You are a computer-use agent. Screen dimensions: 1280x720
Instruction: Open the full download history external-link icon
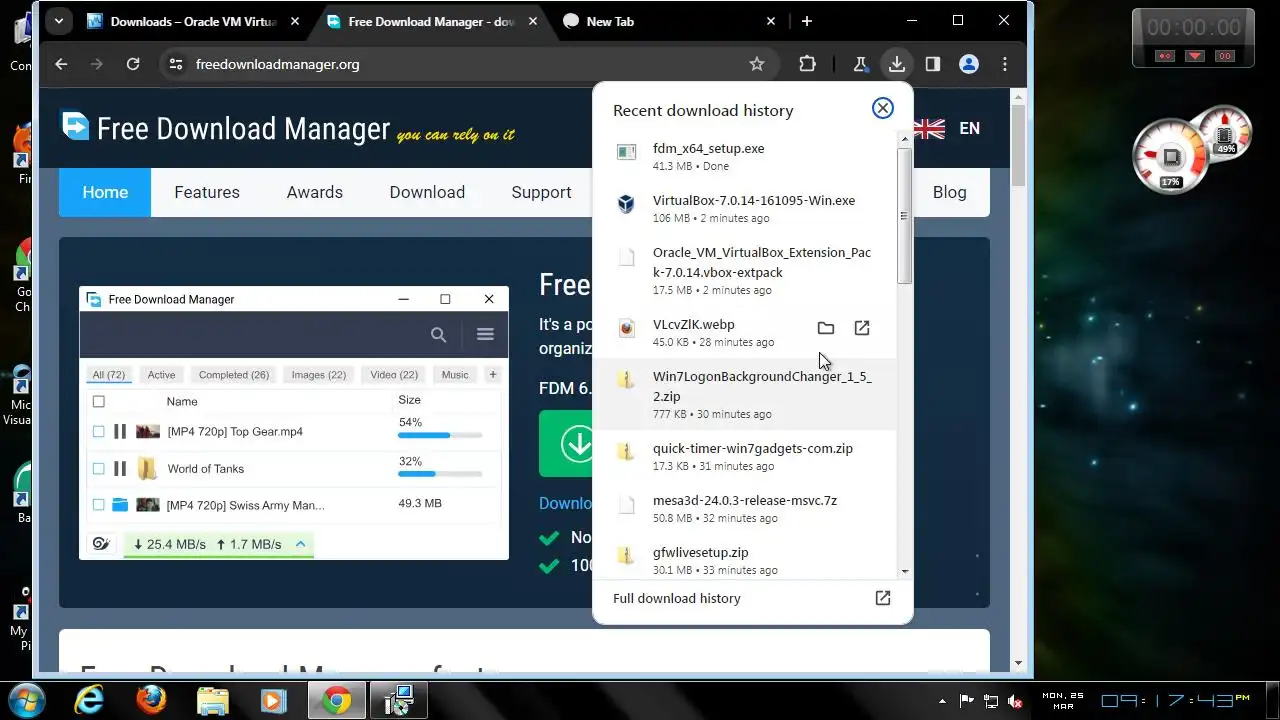pos(882,598)
